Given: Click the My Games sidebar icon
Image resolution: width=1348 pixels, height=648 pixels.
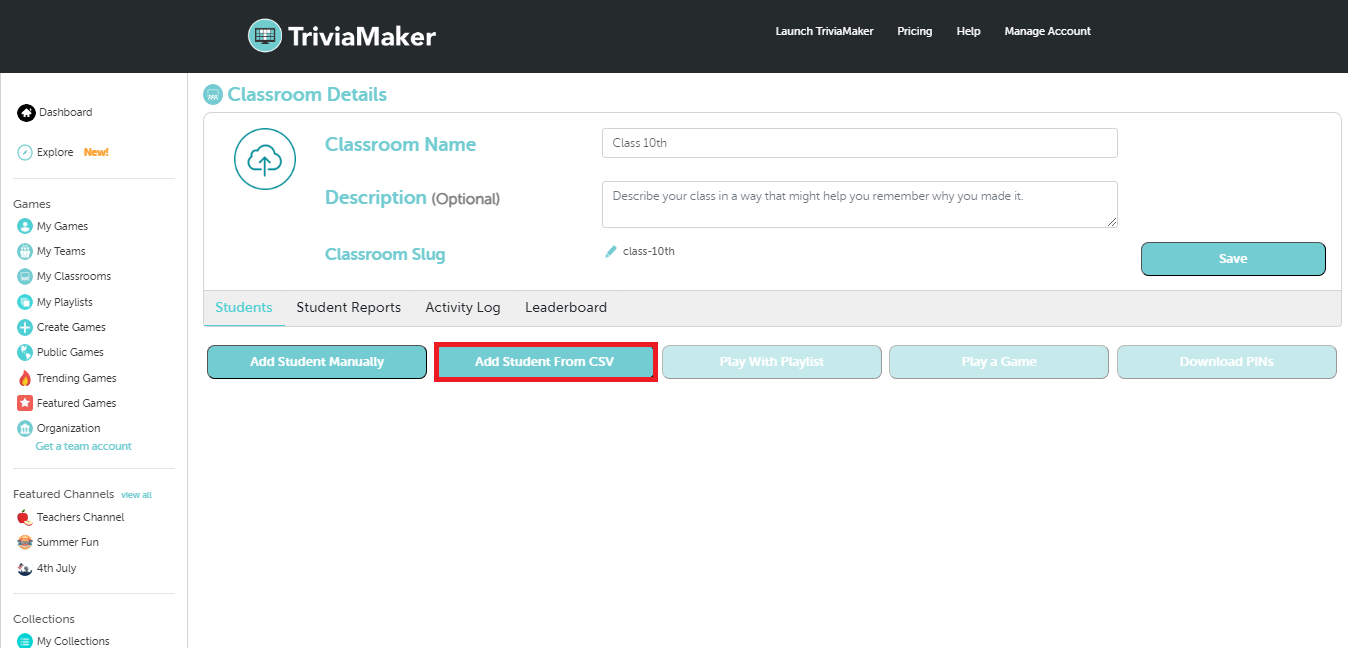Looking at the screenshot, I should click(25, 226).
